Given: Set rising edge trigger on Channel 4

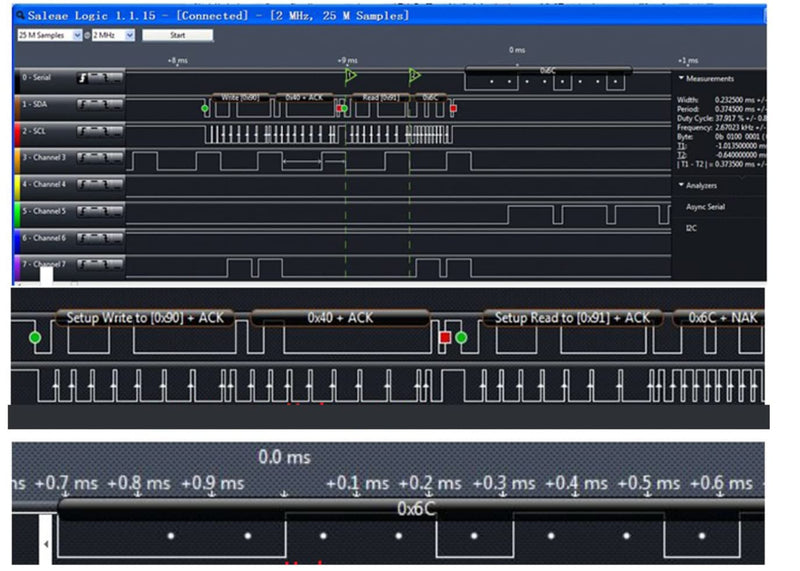Looking at the screenshot, I should (82, 185).
